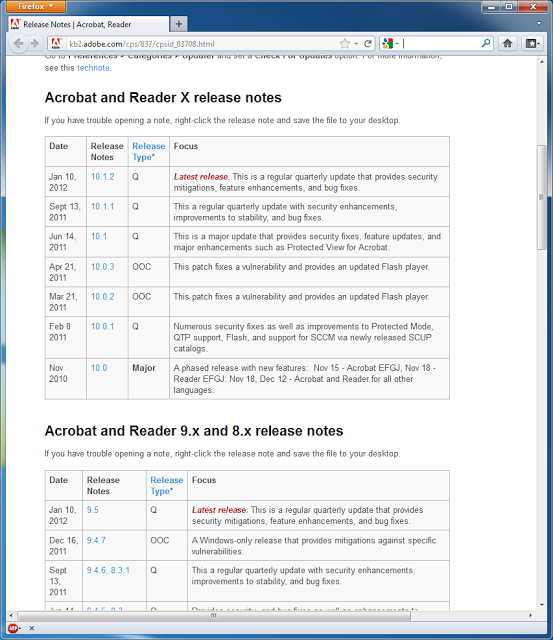
Task: Open the Release Type link in the 9.x table
Action: point(167,485)
